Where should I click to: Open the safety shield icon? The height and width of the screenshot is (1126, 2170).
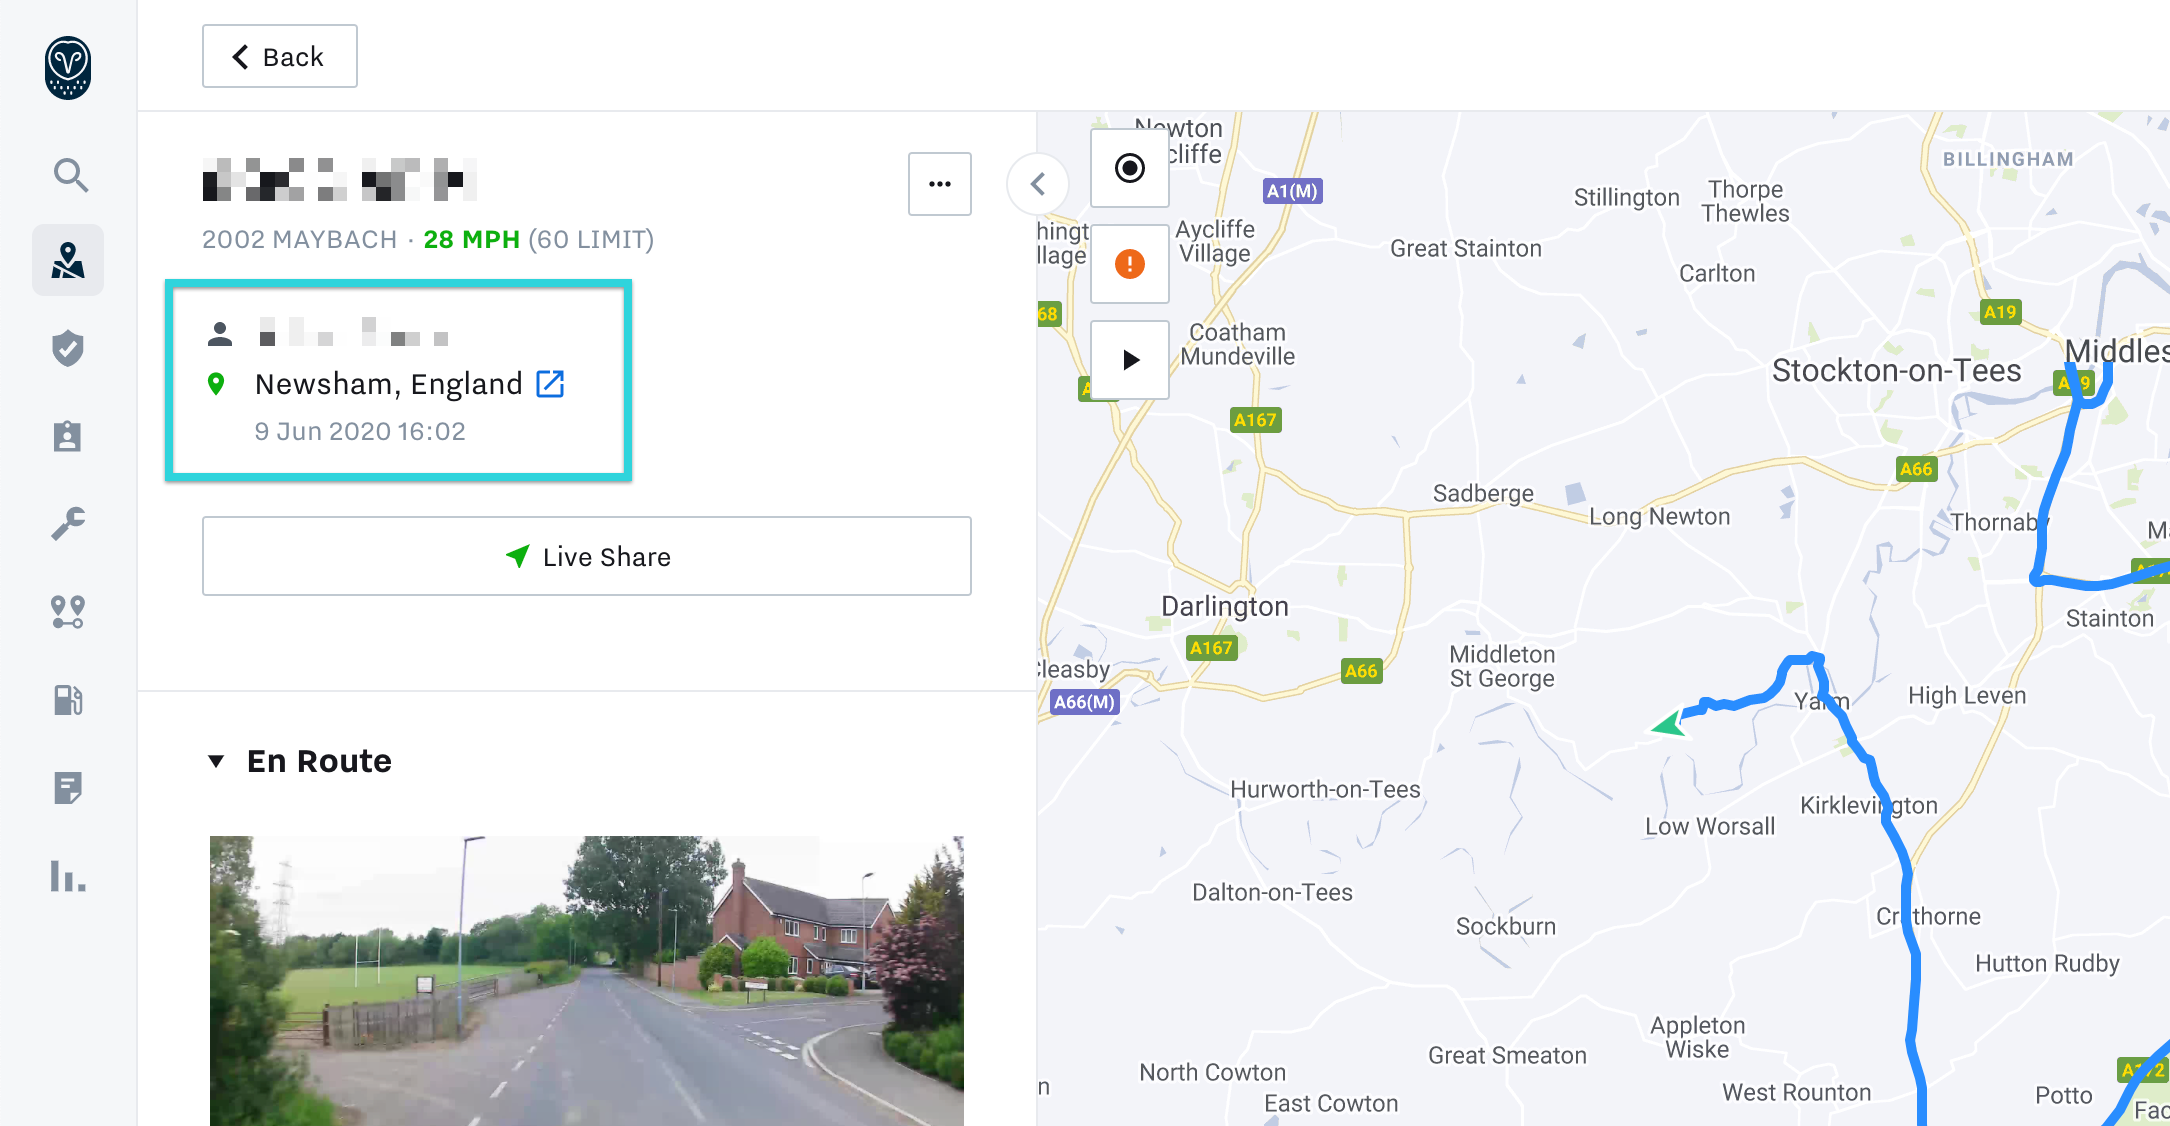(x=68, y=348)
